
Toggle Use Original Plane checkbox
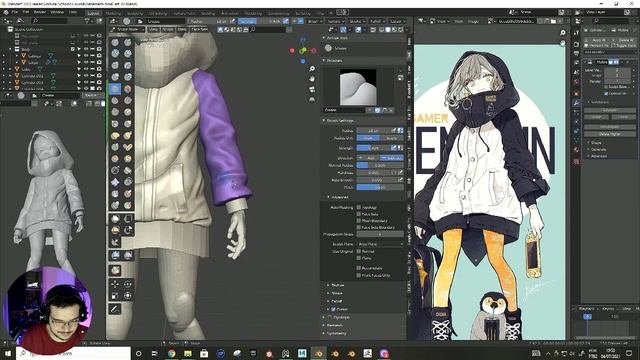[x=359, y=258]
